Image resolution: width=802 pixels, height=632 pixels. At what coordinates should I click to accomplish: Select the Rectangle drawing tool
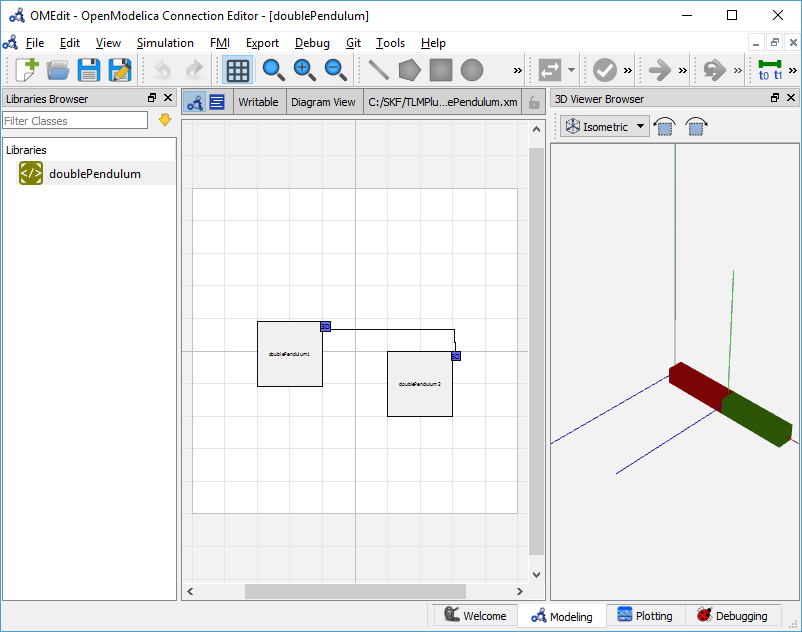440,70
